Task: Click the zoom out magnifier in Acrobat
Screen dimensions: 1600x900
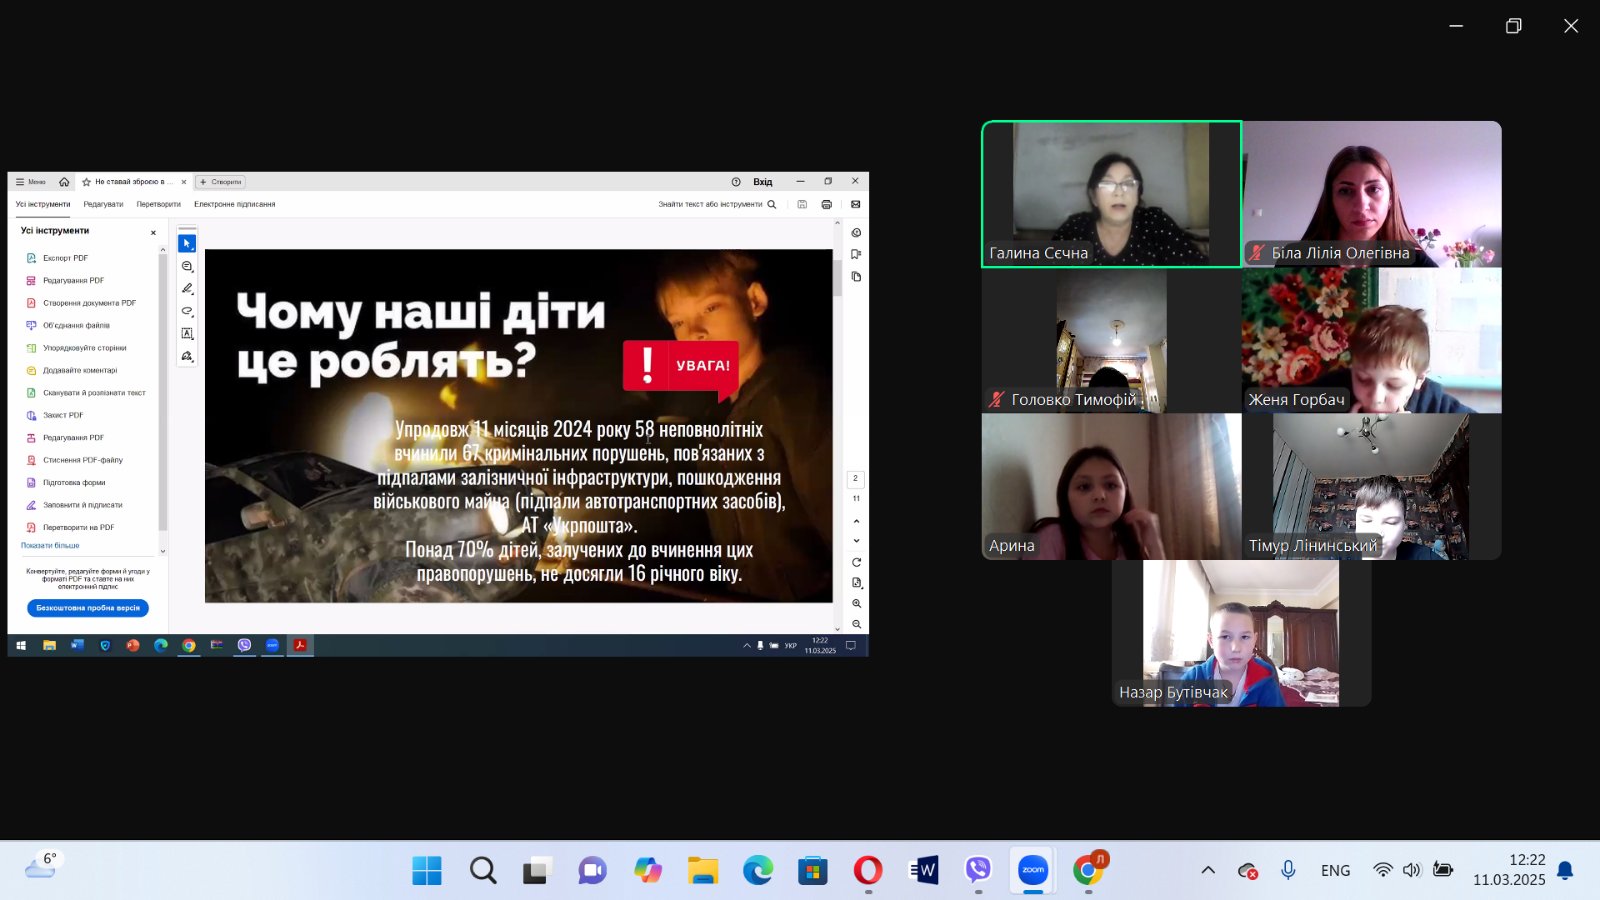Action: click(x=856, y=624)
